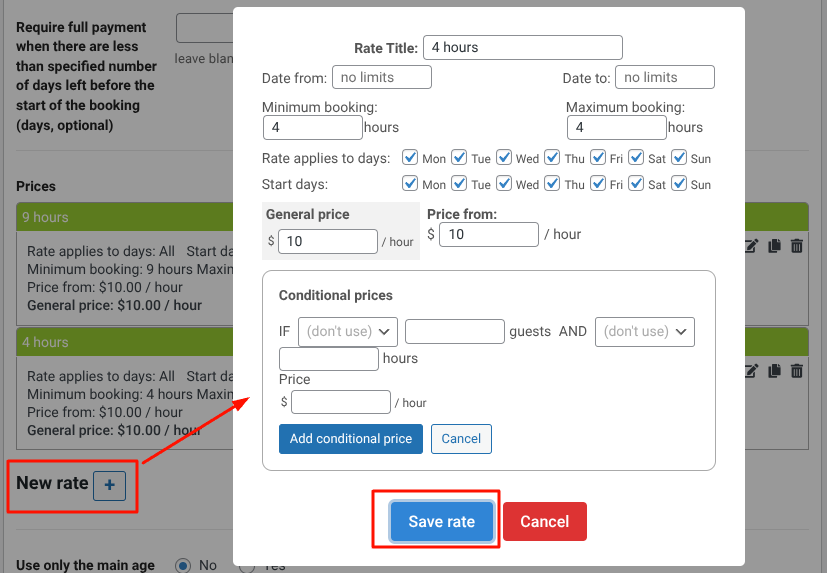
Task: Duplicate the 9 hours rate
Action: tap(774, 246)
